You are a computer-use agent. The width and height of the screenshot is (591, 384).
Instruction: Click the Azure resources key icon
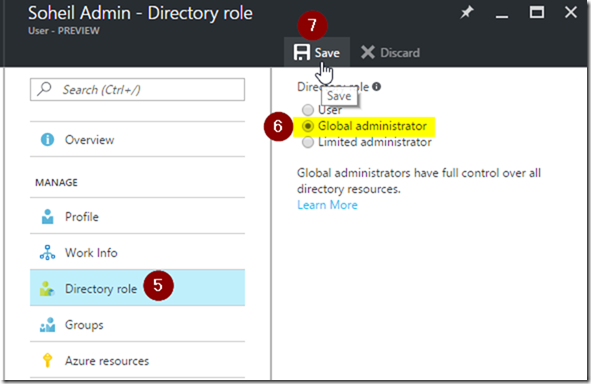click(x=47, y=360)
